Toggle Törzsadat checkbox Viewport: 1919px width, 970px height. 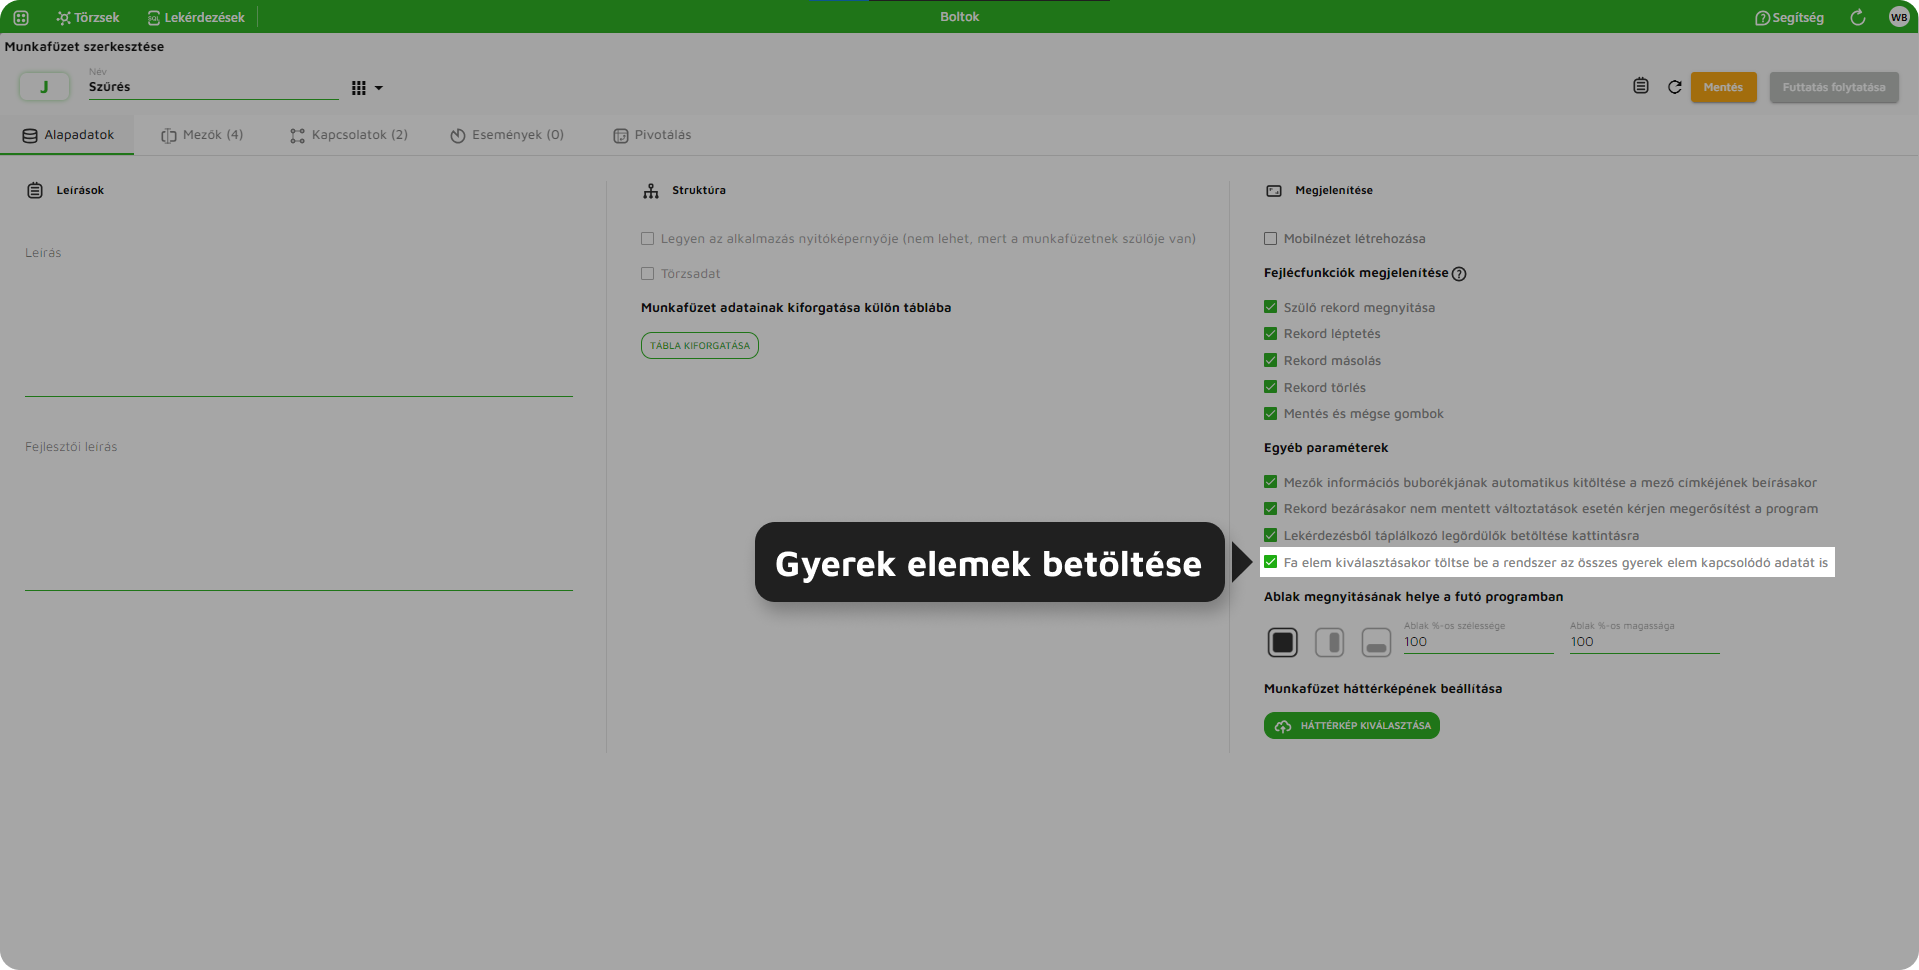coord(647,274)
